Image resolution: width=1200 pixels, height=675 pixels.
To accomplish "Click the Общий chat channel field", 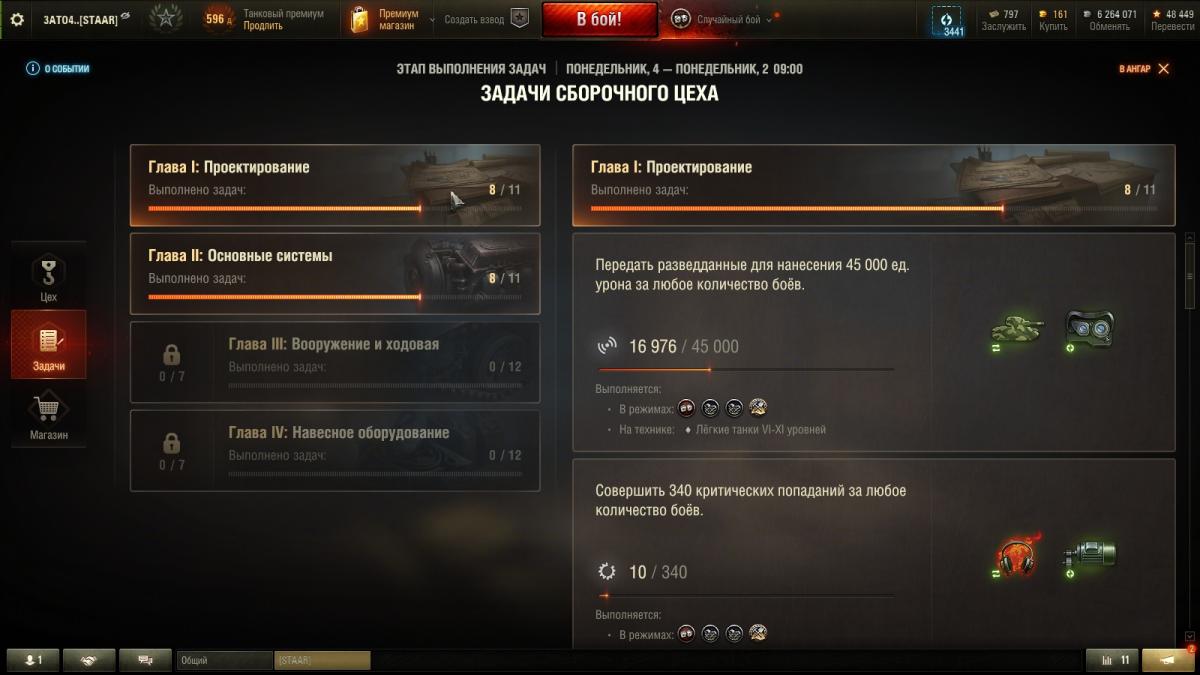I will click(224, 660).
